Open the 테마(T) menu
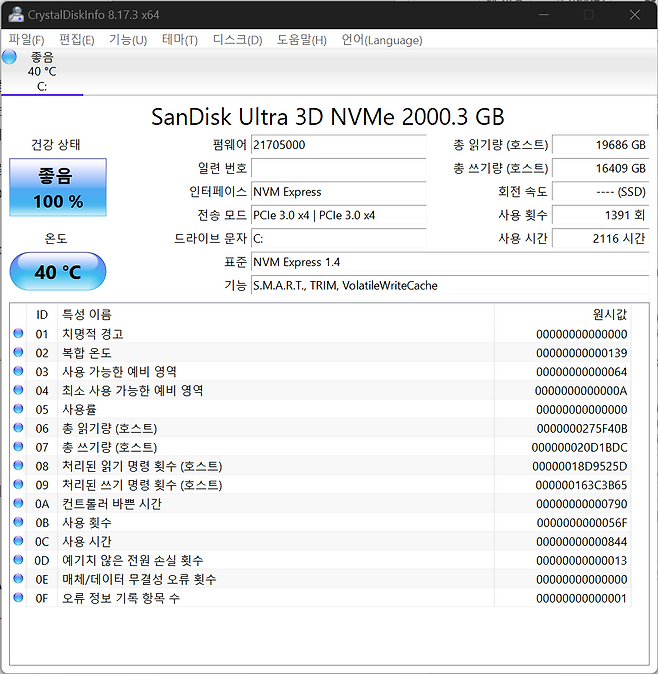This screenshot has width=658, height=674. click(x=180, y=40)
